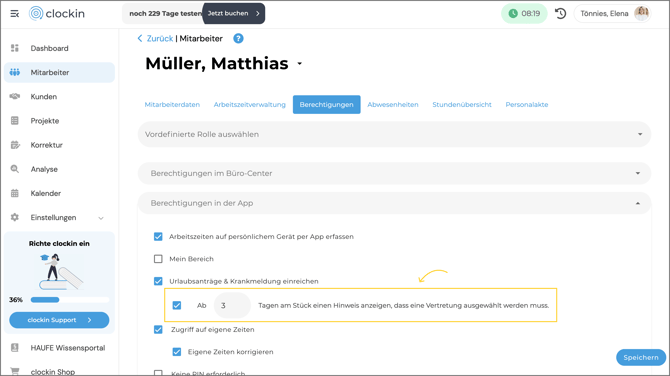Click the blue help question mark icon
The height and width of the screenshot is (376, 670).
[238, 38]
